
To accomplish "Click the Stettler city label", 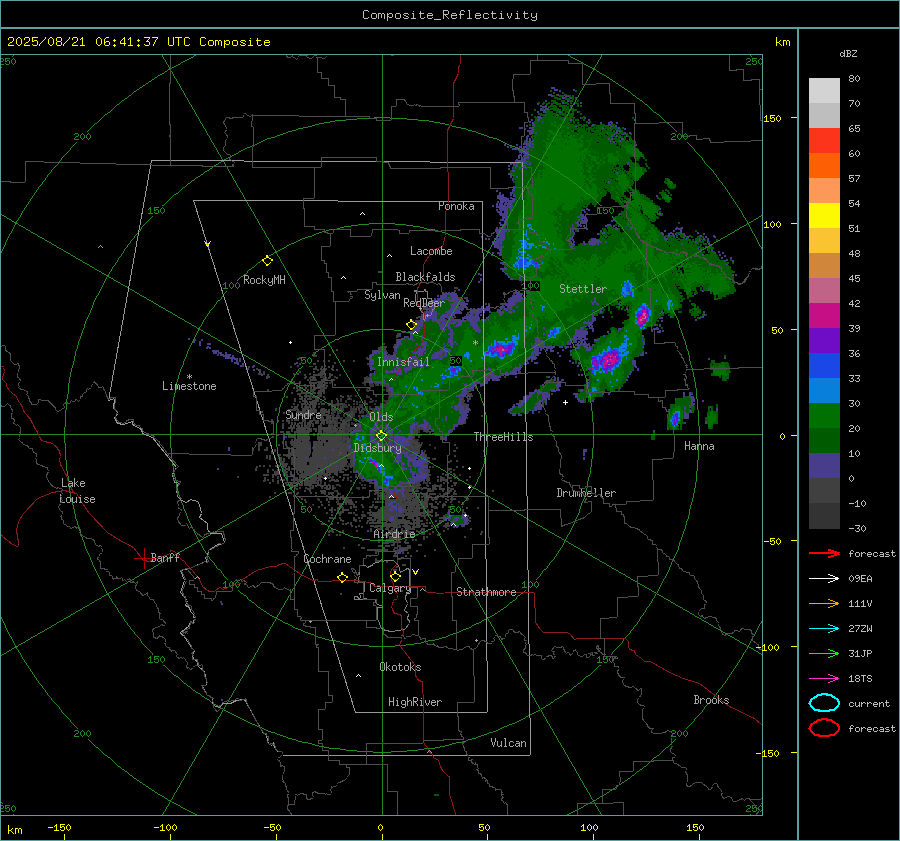I will pos(583,289).
